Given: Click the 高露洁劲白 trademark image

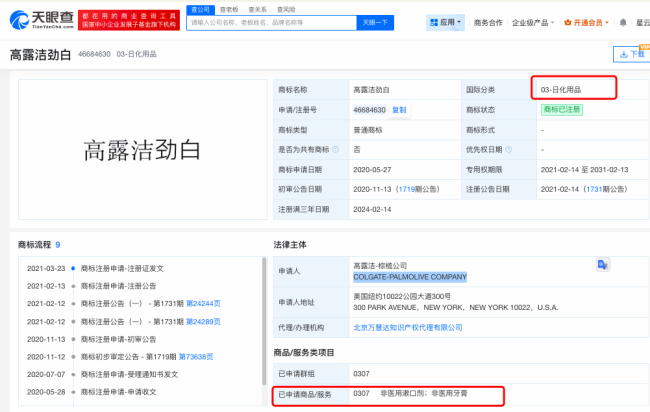Looking at the screenshot, I should (x=143, y=150).
